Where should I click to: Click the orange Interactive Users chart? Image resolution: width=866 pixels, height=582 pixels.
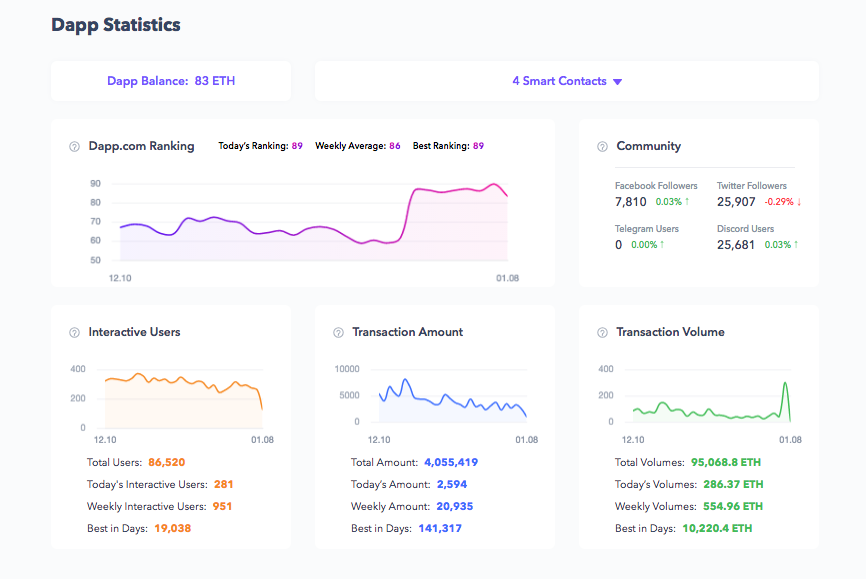(180, 395)
